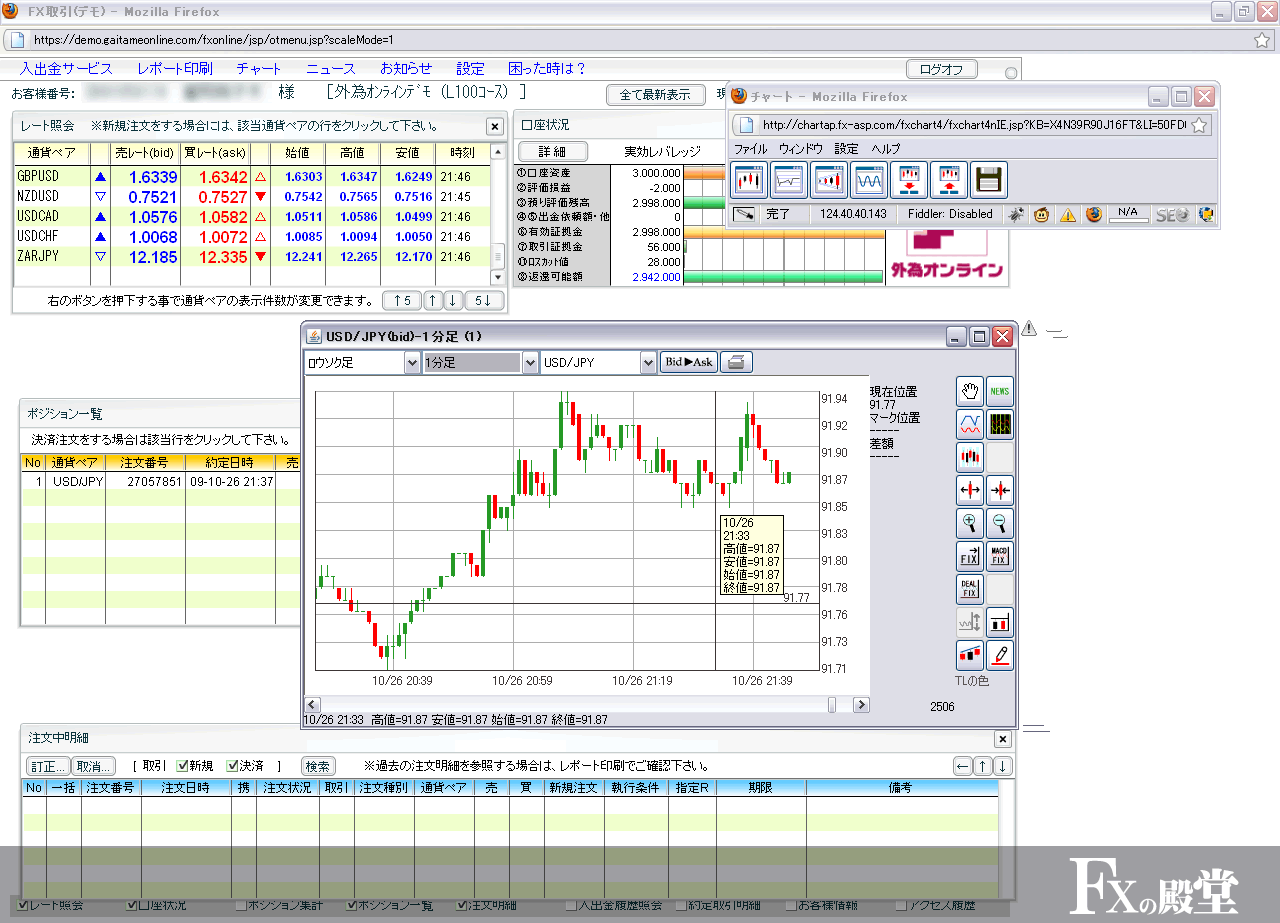Click the chart horizontal scrollbar thumb
Image resolution: width=1280 pixels, height=923 pixels.
pyautogui.click(x=832, y=705)
